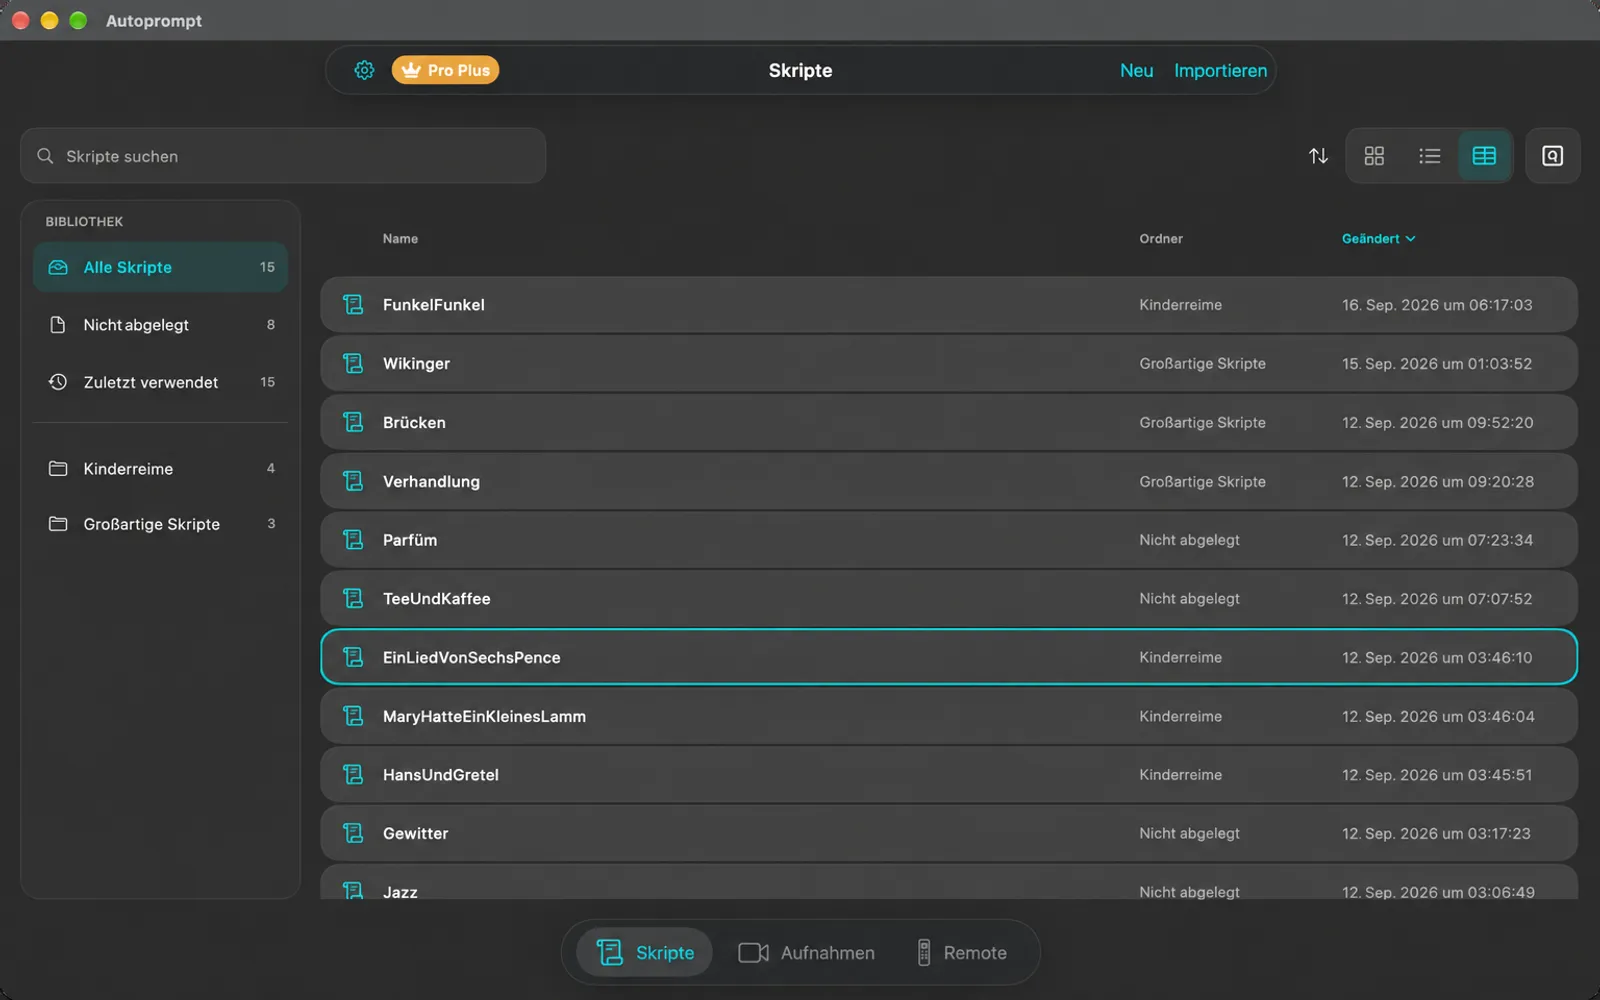
Task: Click the Großartige Skripte folder icon in sidebar
Action: point(58,524)
